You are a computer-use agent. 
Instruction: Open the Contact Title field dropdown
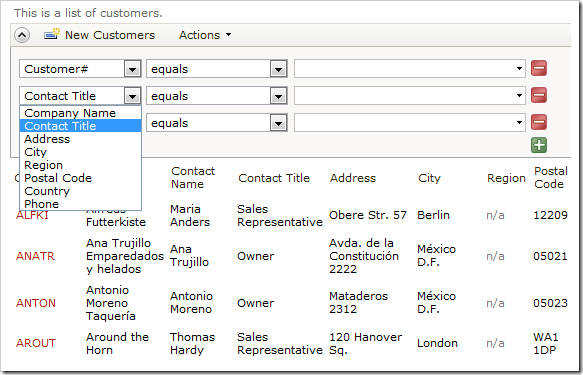click(x=132, y=96)
